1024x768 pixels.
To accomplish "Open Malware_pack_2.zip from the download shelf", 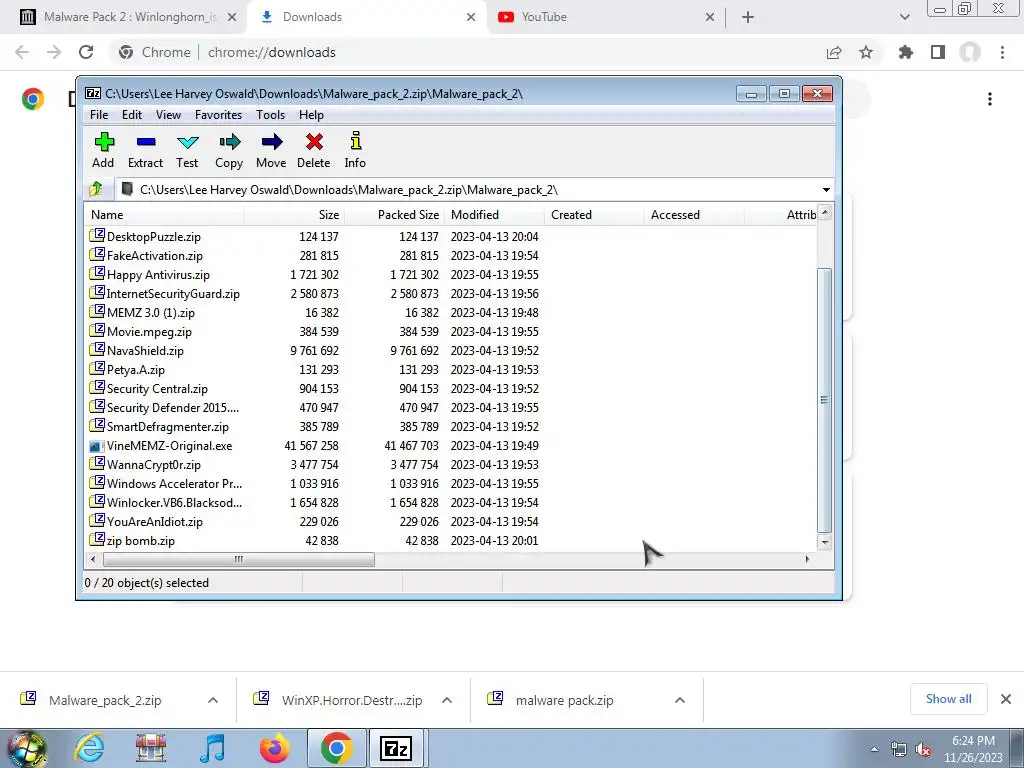I will (x=104, y=700).
